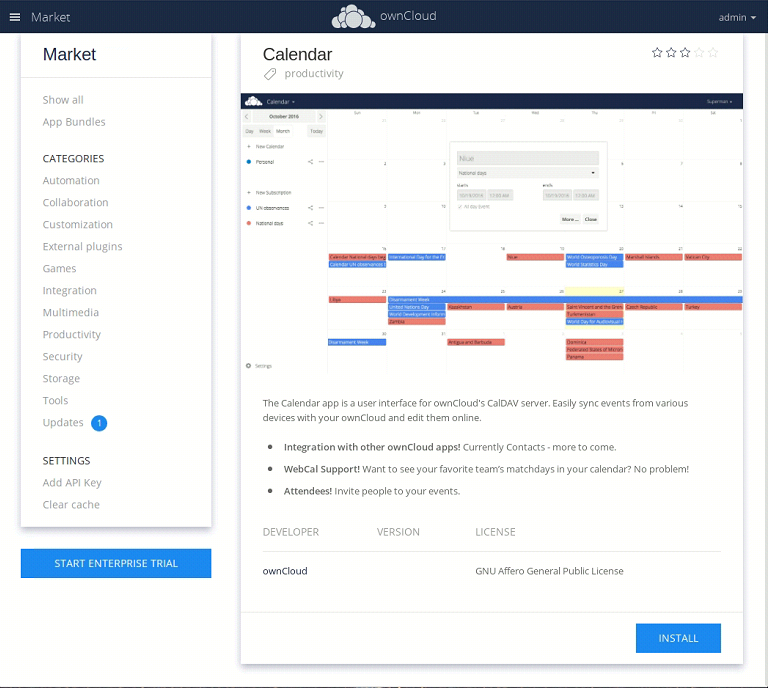Click Add API Key setting

pos(72,483)
